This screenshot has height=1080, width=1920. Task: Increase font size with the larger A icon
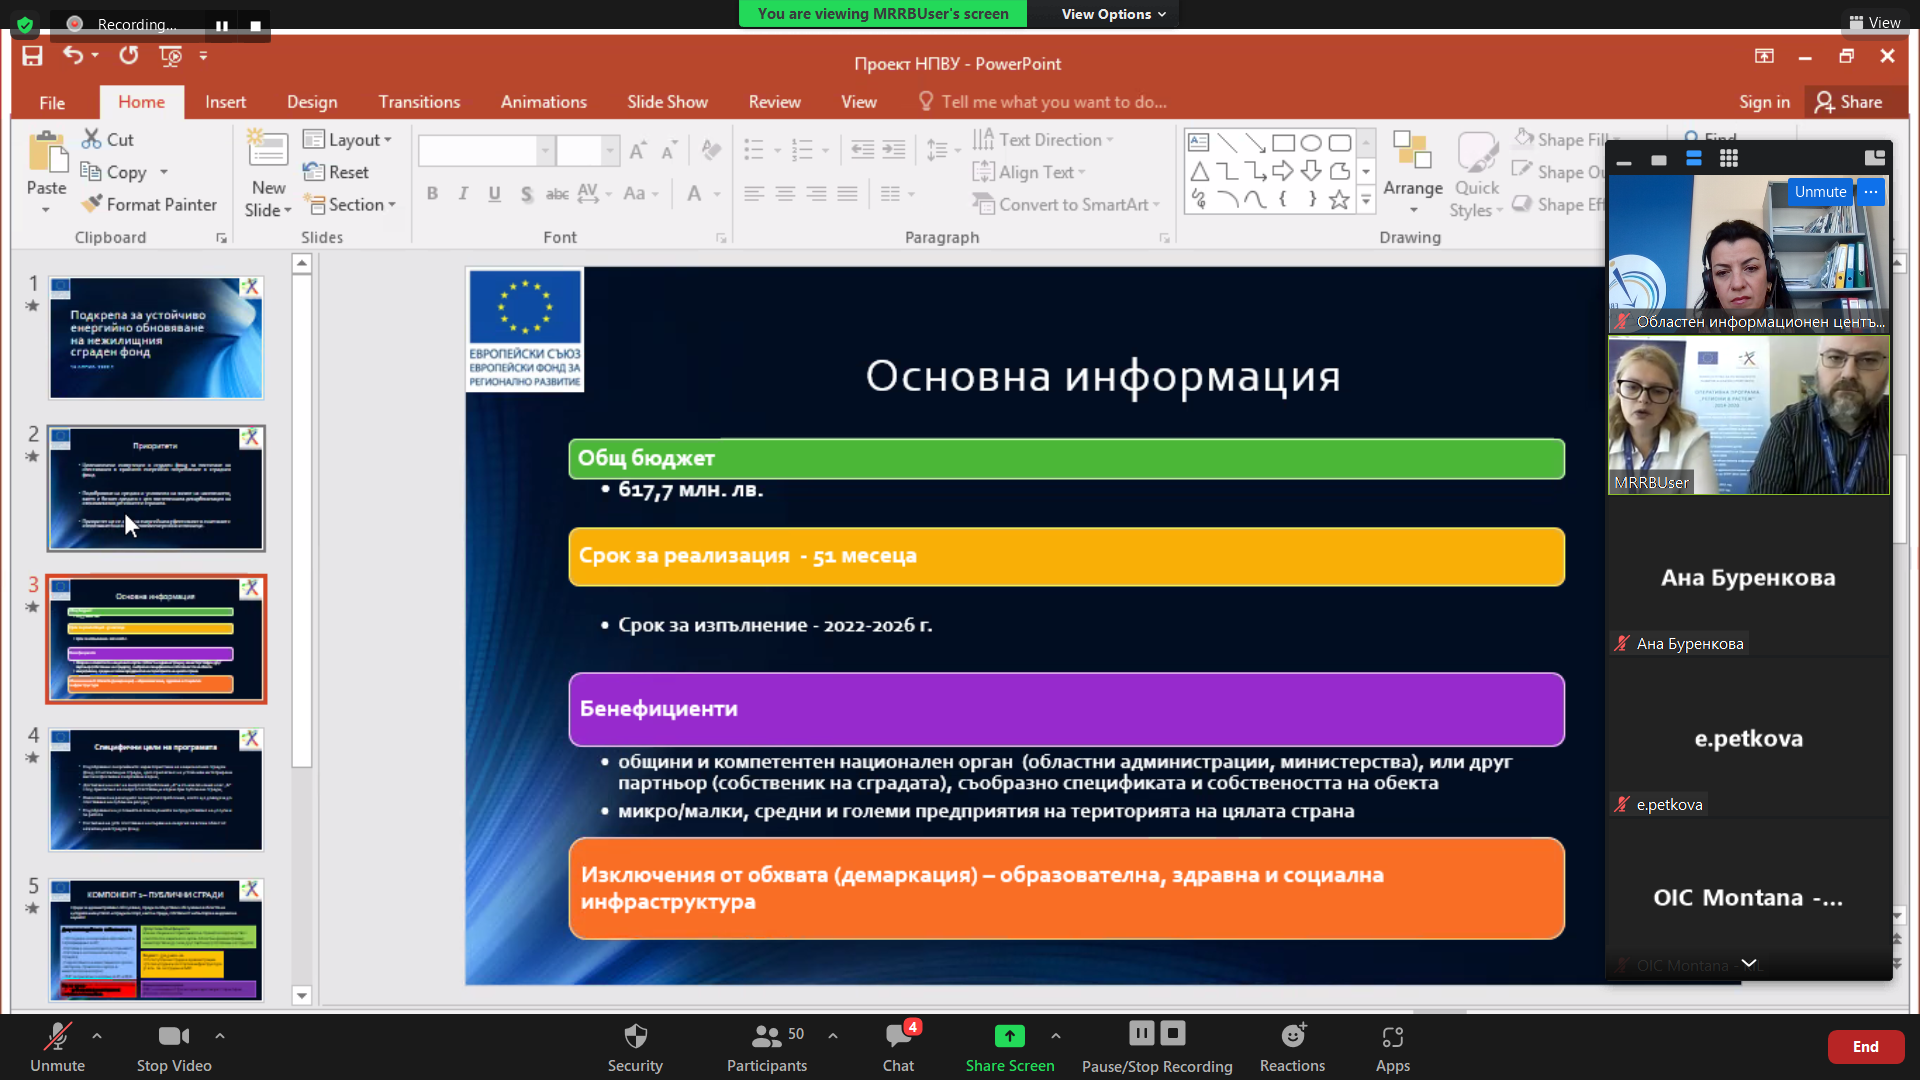(x=637, y=151)
